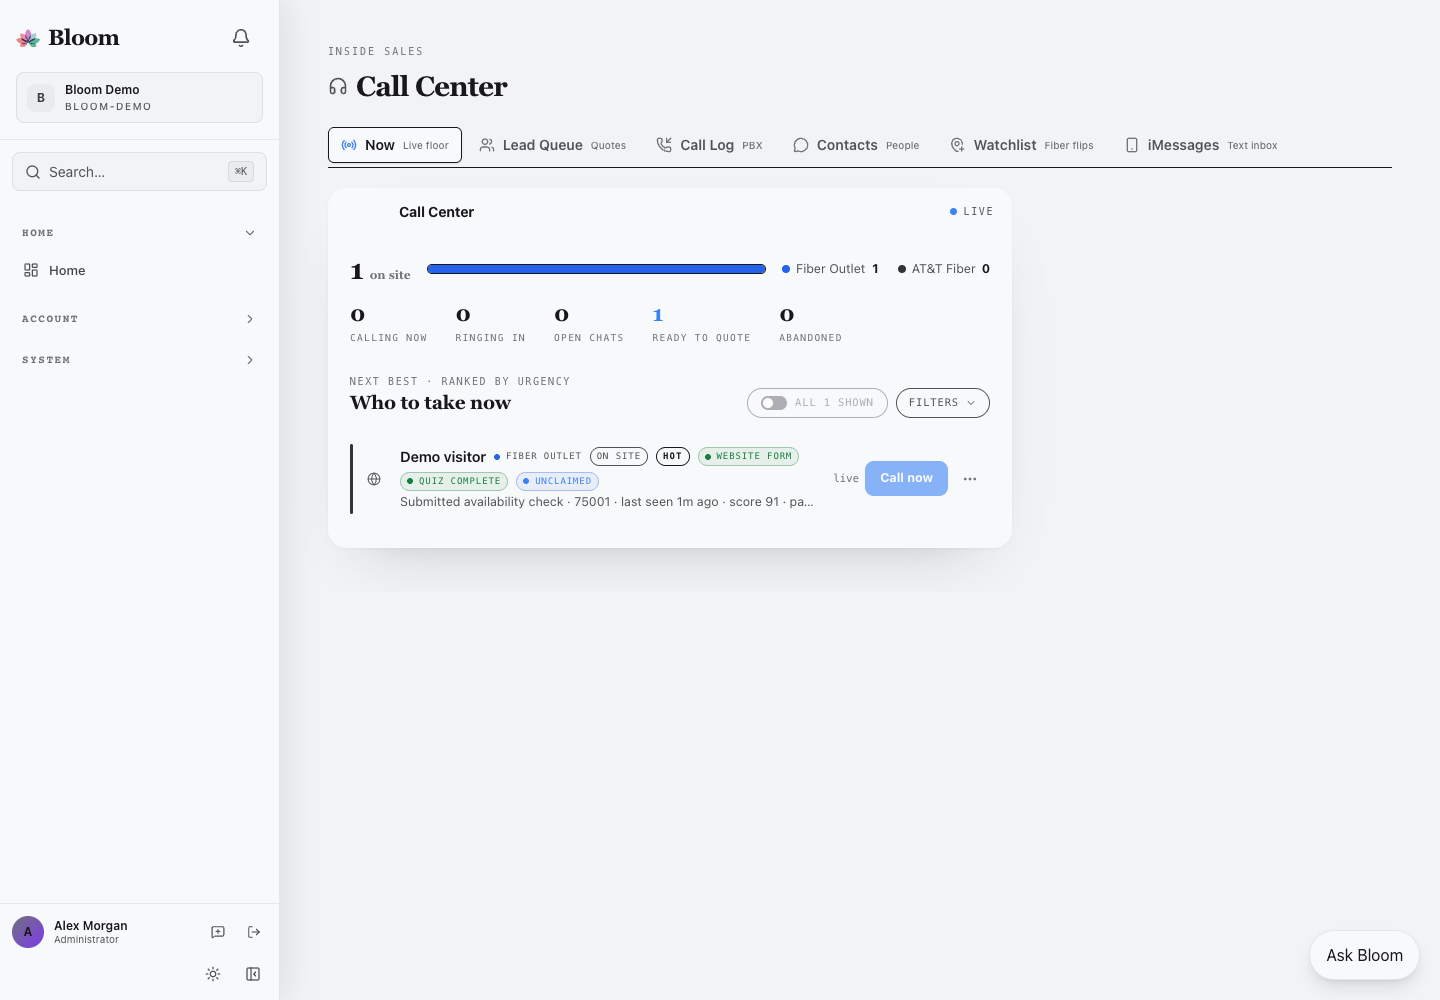Click the Quiz Complete tag
Screen dimensions: 1440x1000
[454, 481]
